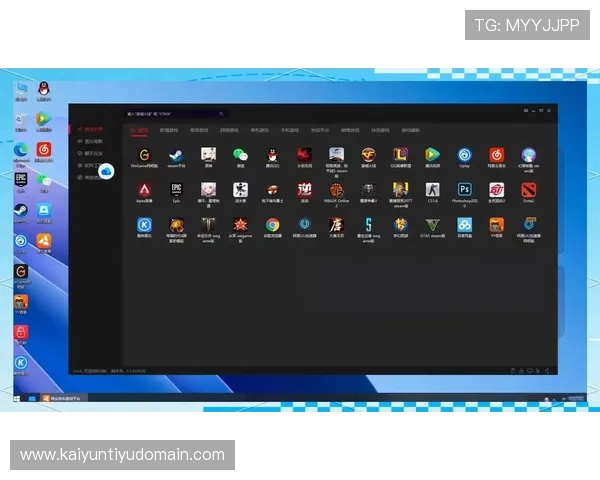
Task: Launch Steam from the desktop shortcut
Action: pos(21,214)
